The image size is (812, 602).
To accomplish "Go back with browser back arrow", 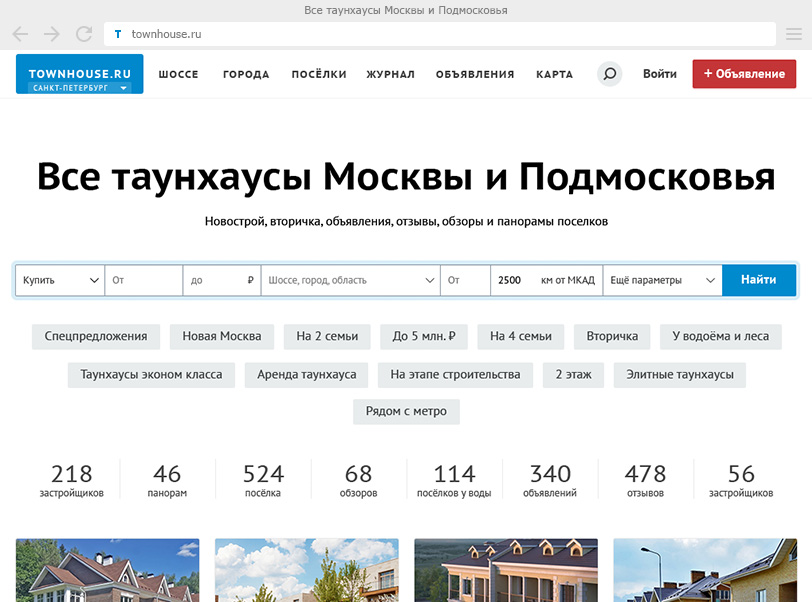I will tap(20, 34).
